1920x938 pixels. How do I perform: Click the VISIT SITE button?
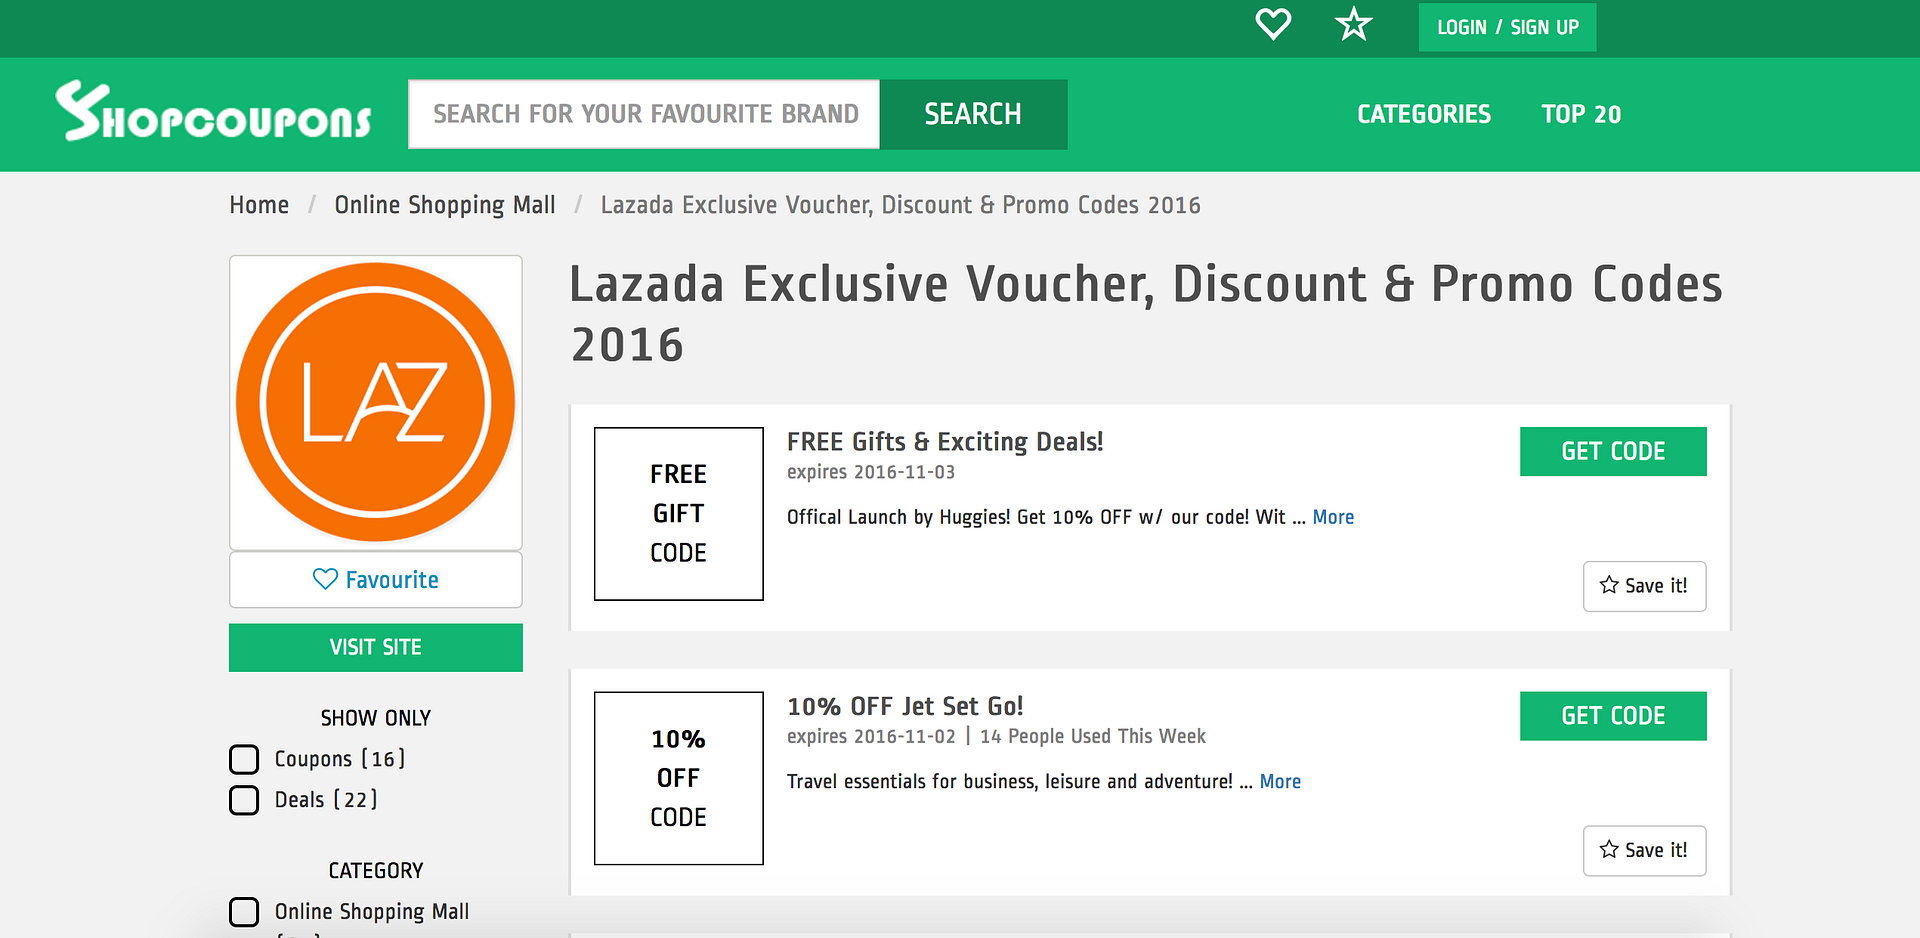[x=376, y=647]
